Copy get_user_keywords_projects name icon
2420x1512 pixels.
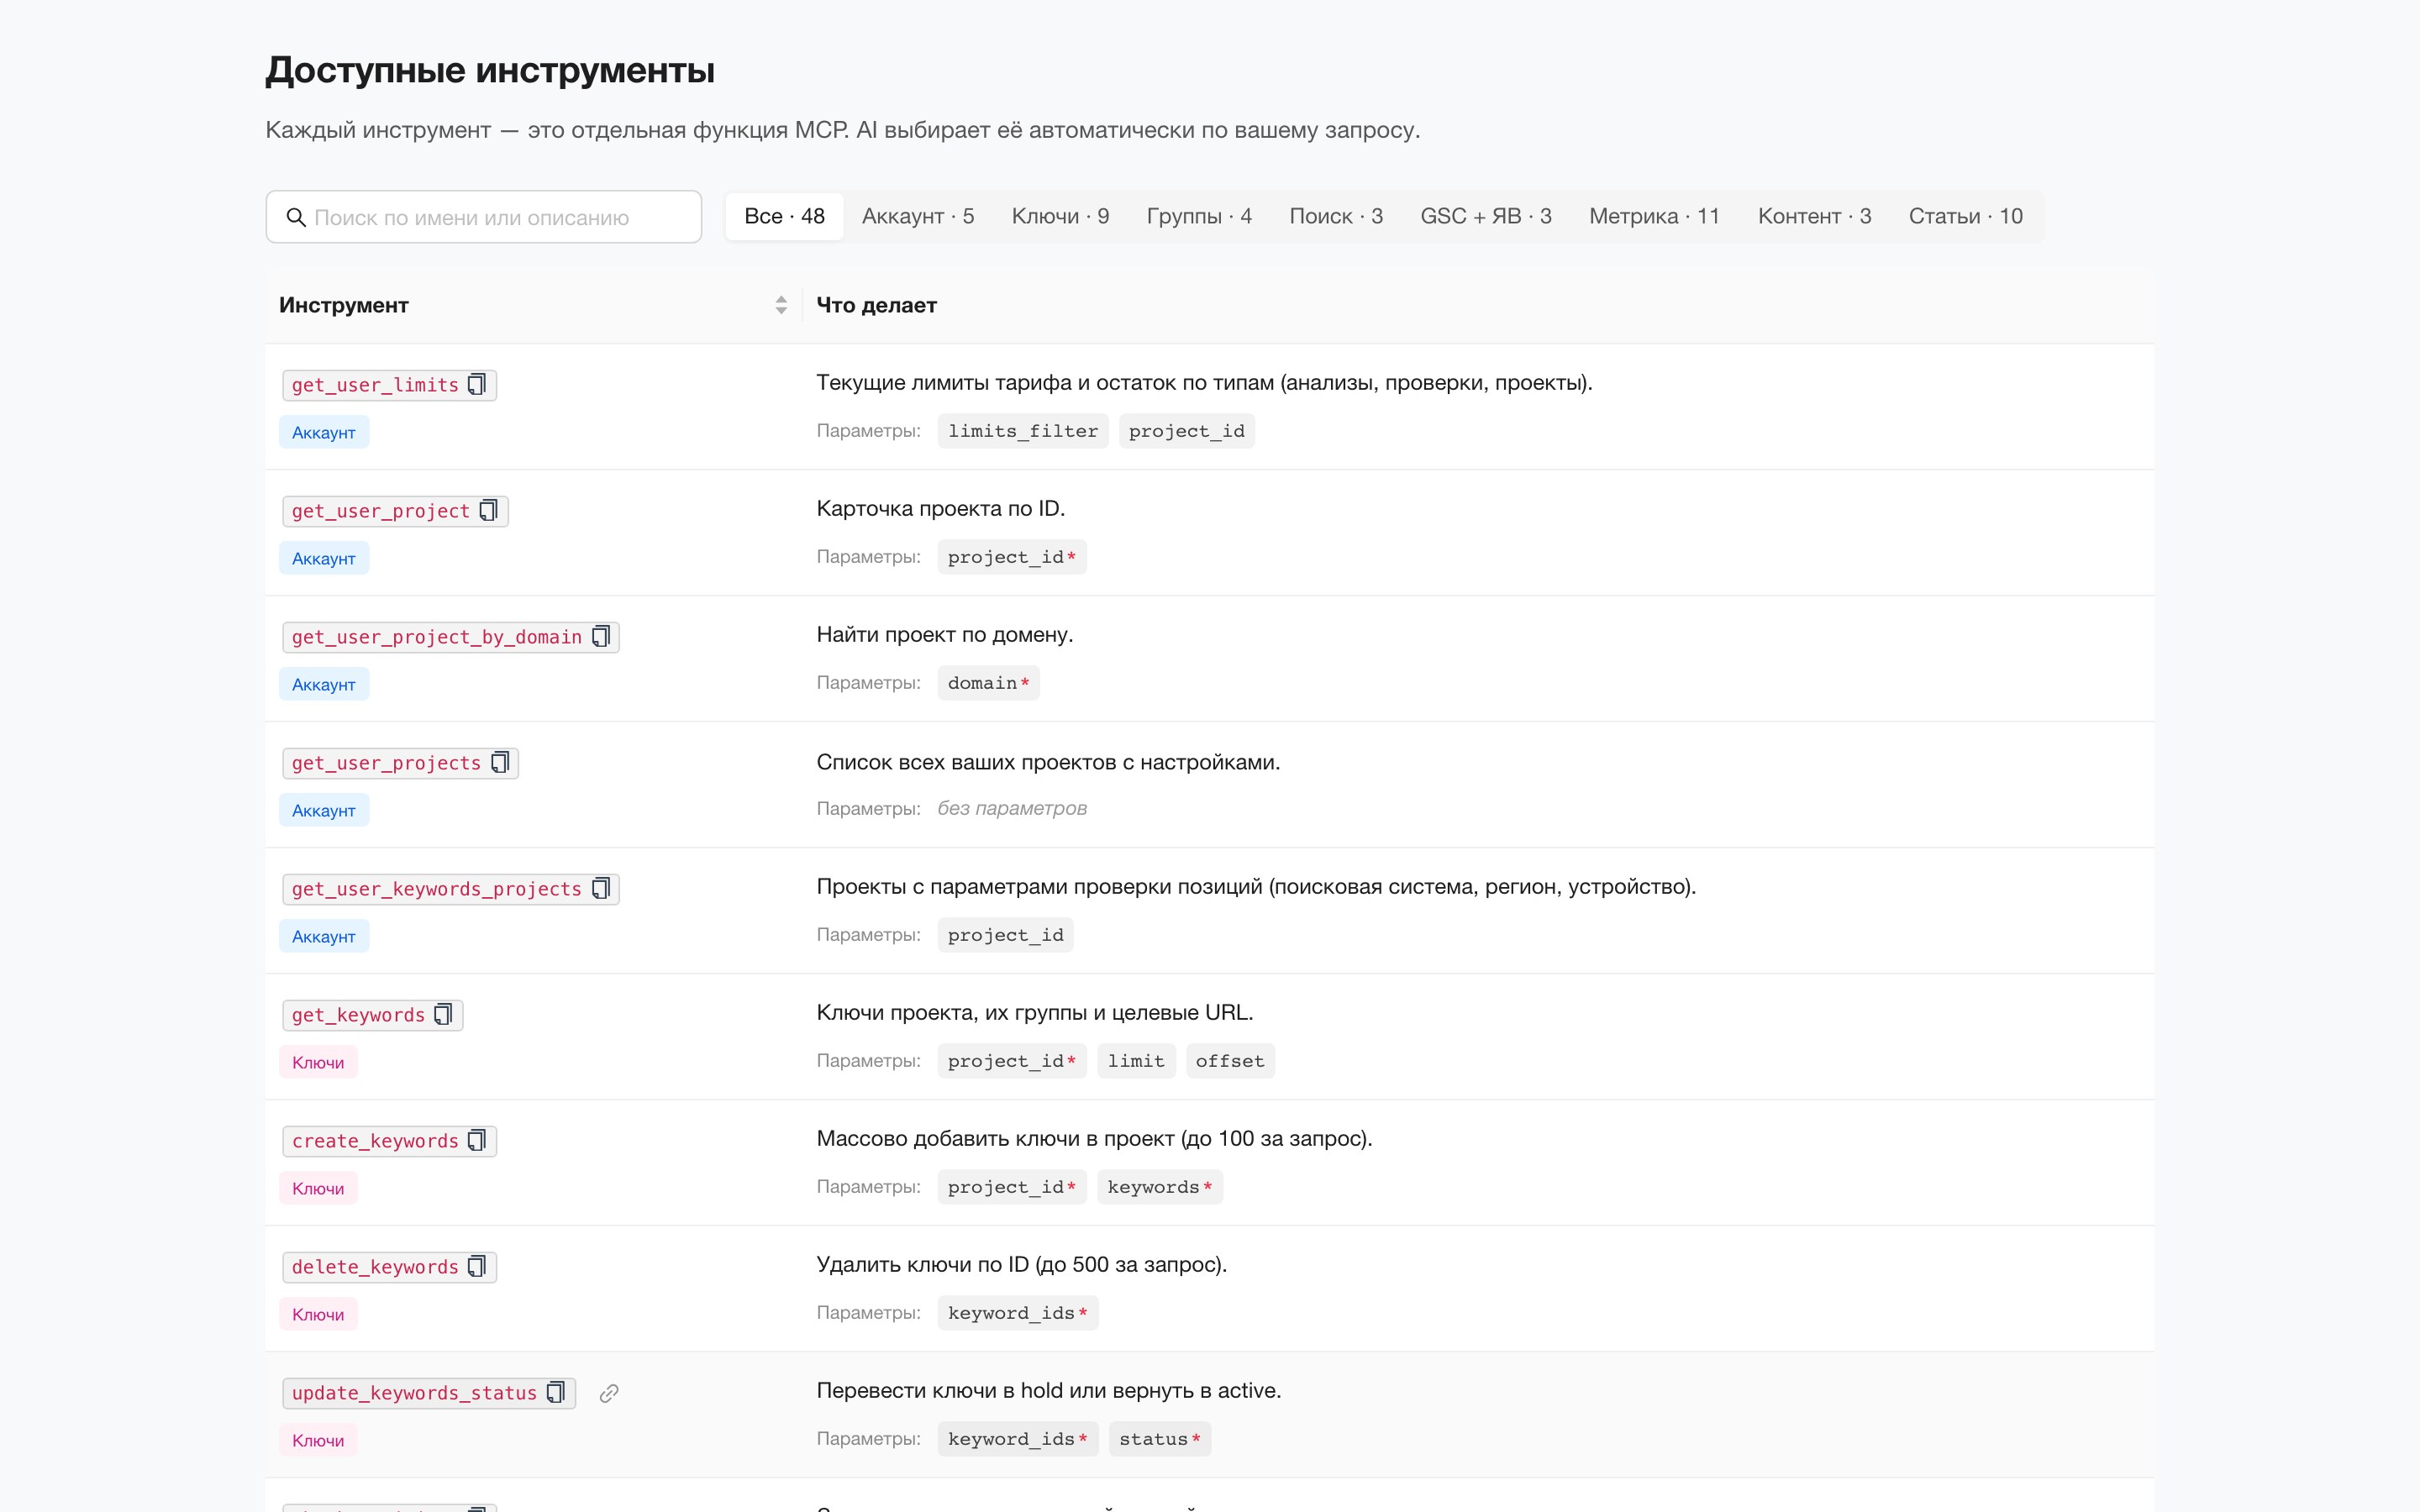coord(601,889)
